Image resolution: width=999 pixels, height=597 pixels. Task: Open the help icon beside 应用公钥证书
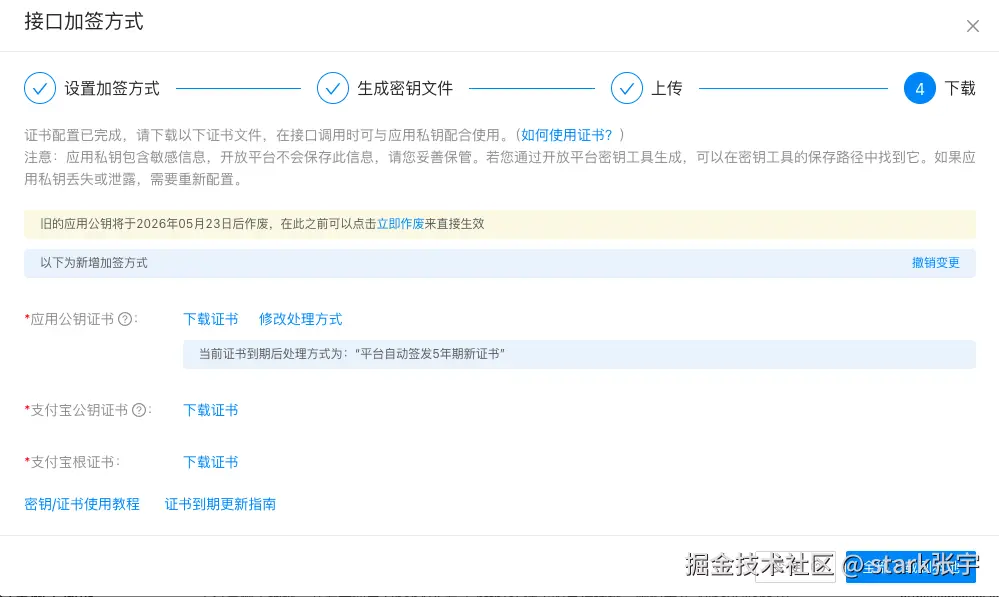pos(126,319)
